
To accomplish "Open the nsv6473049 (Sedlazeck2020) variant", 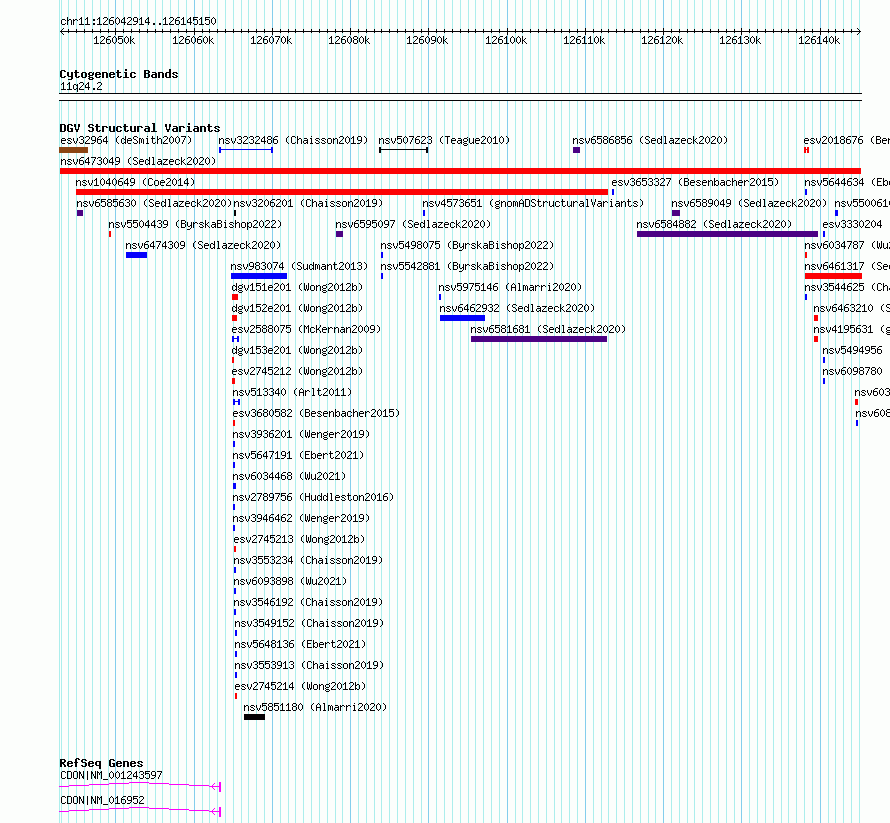I will click(138, 161).
